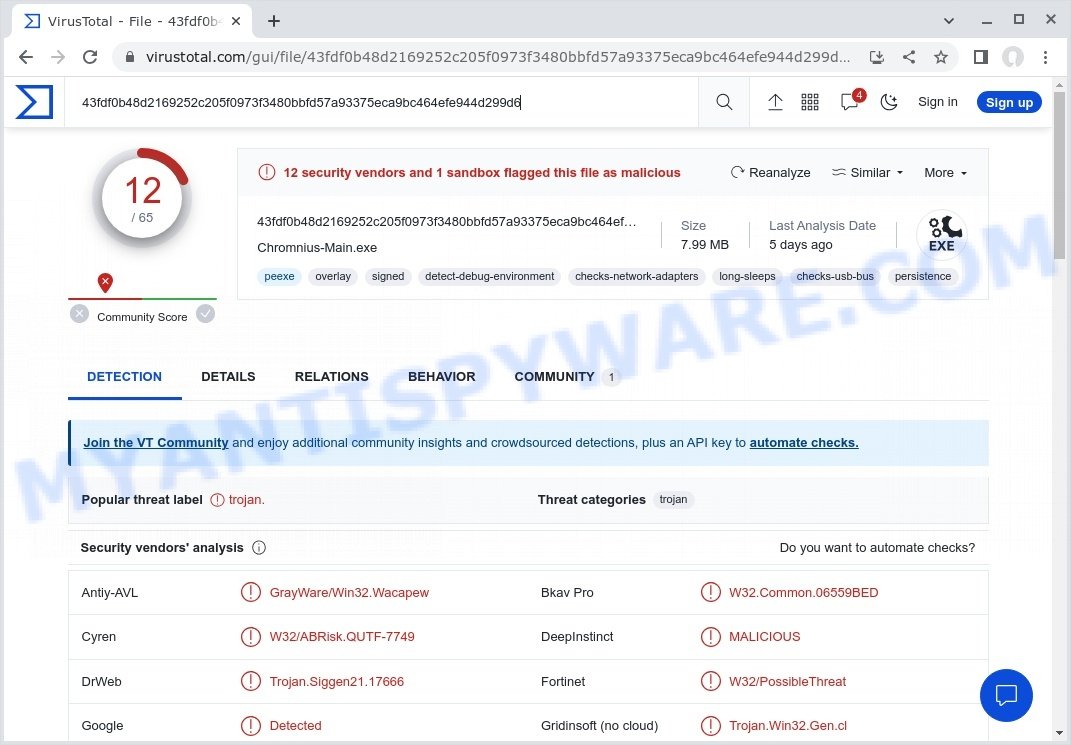
Task: Toggle the browser side panel icon
Action: (981, 57)
